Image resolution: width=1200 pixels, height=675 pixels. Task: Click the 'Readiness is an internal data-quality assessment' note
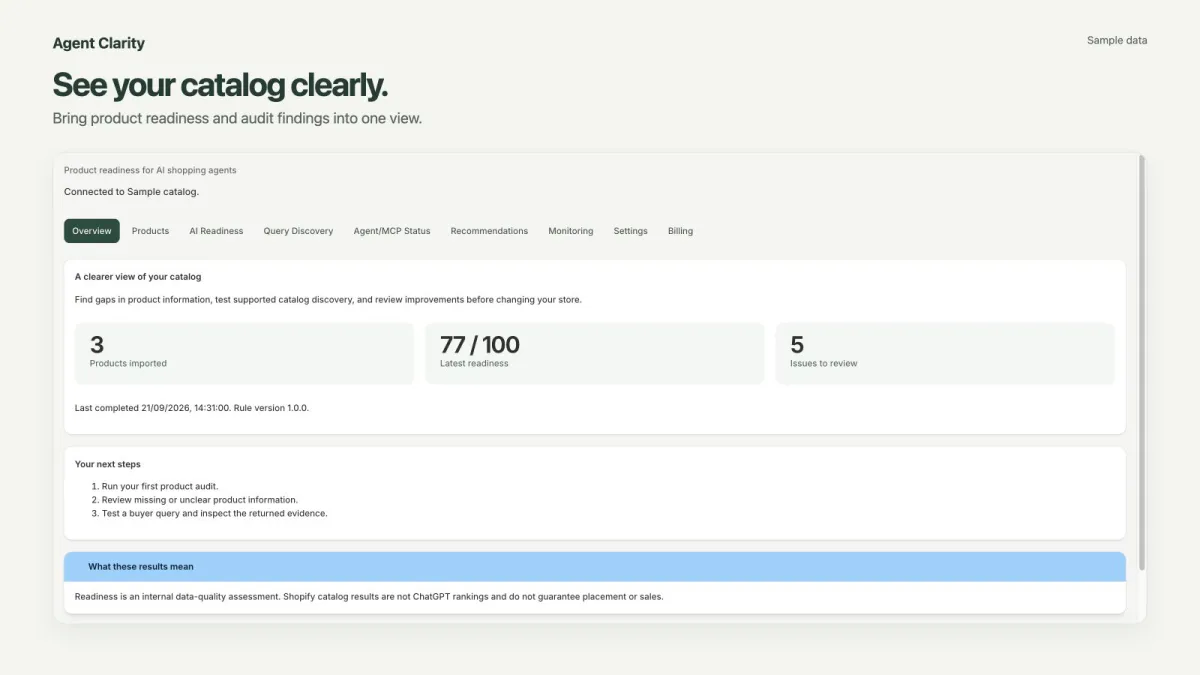click(x=369, y=597)
